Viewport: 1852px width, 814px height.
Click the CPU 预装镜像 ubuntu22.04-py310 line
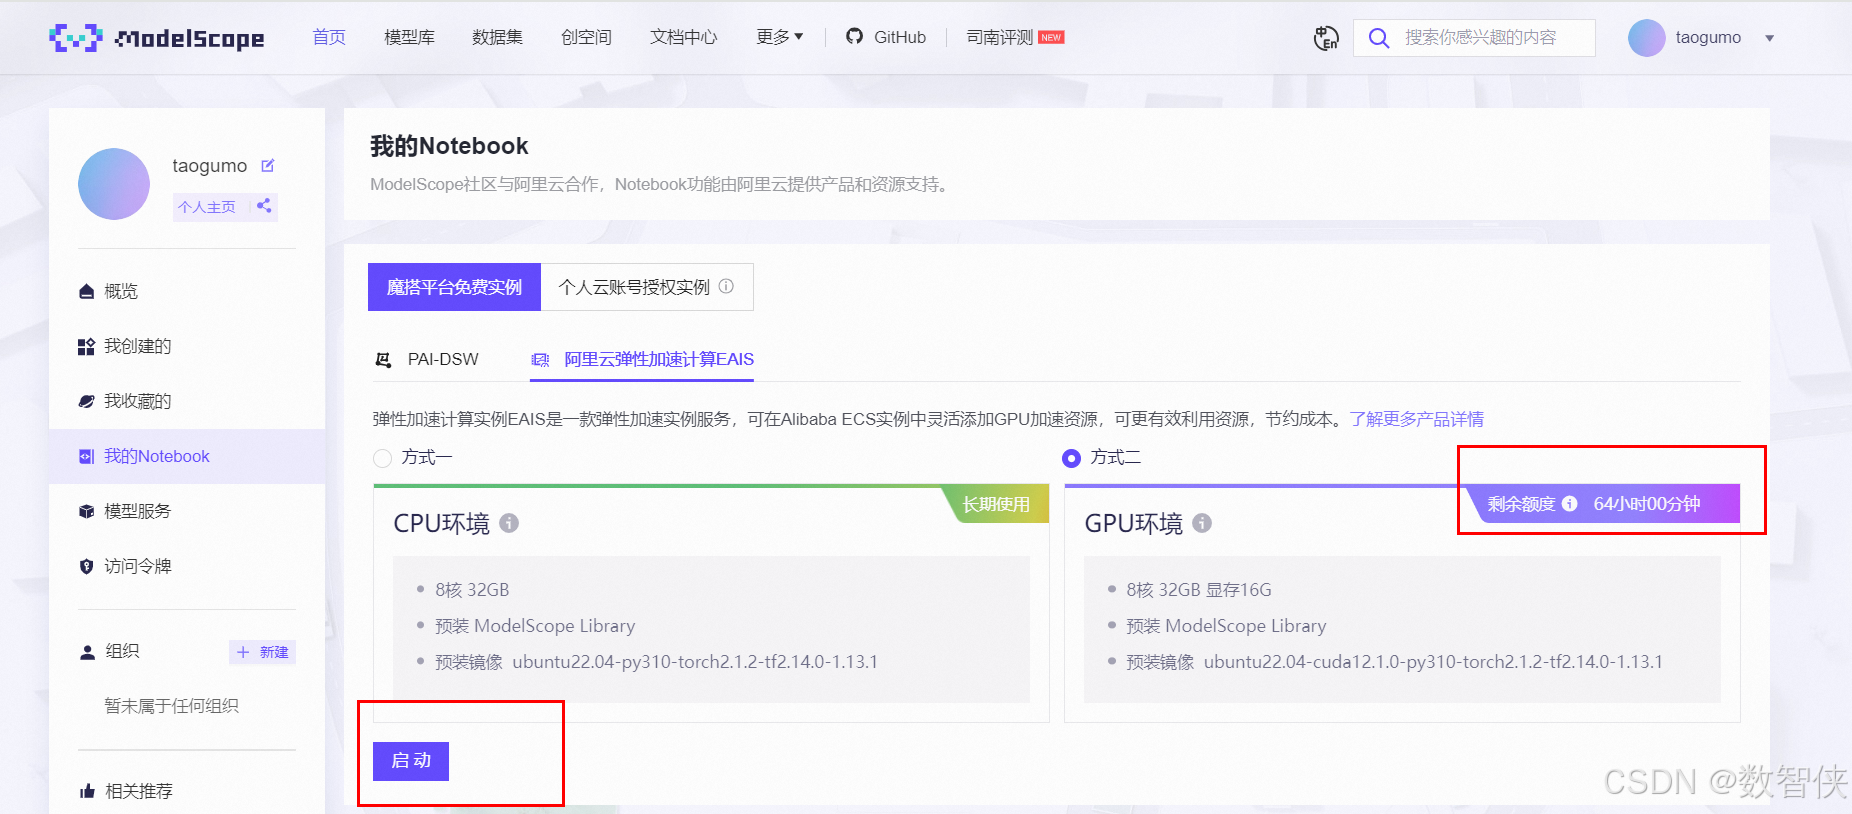[656, 662]
